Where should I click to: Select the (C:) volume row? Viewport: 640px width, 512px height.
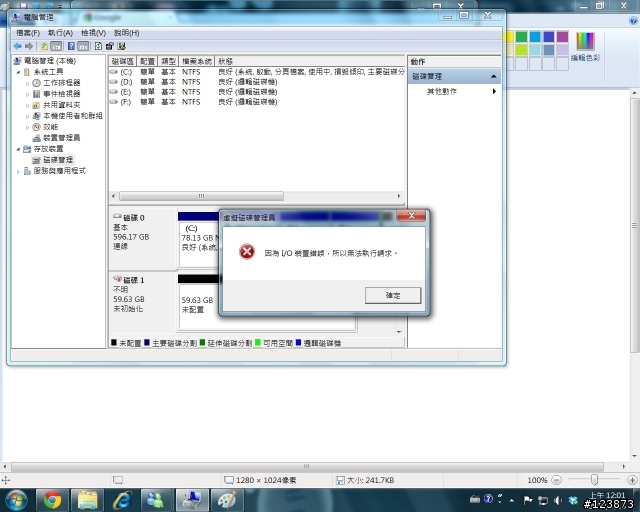click(x=257, y=72)
